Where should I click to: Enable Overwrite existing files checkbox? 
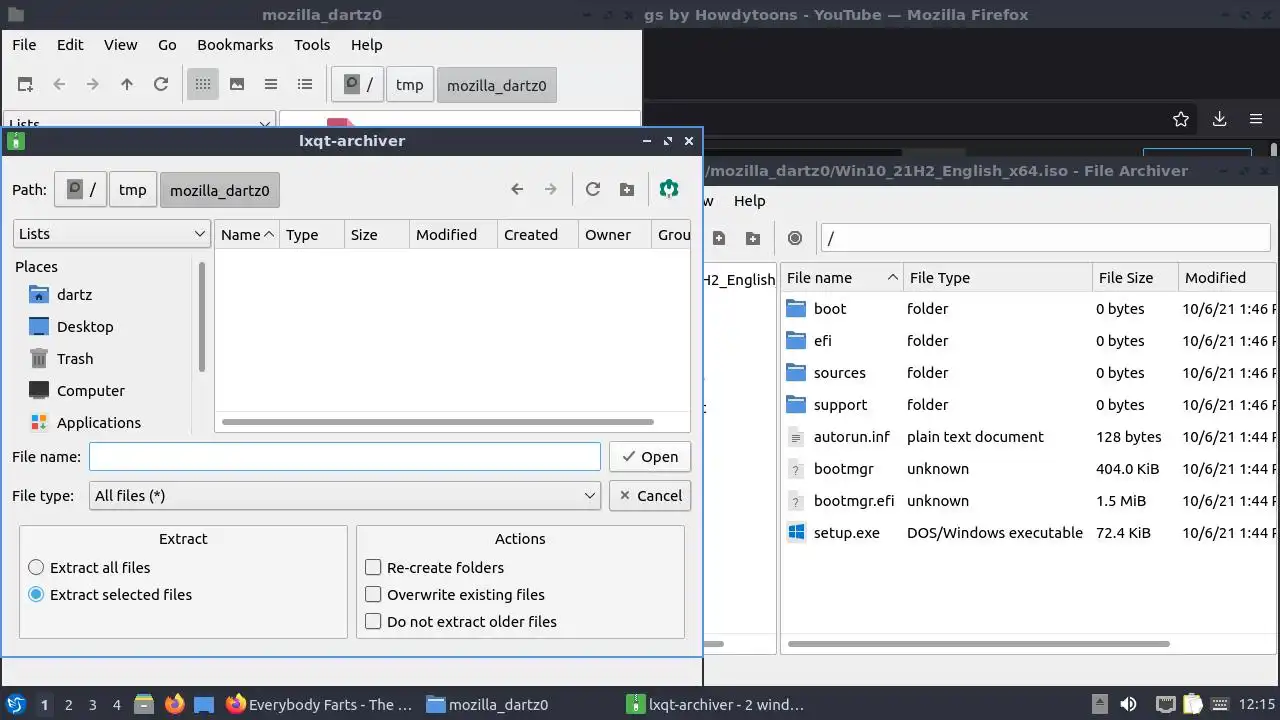pyautogui.click(x=455, y=594)
